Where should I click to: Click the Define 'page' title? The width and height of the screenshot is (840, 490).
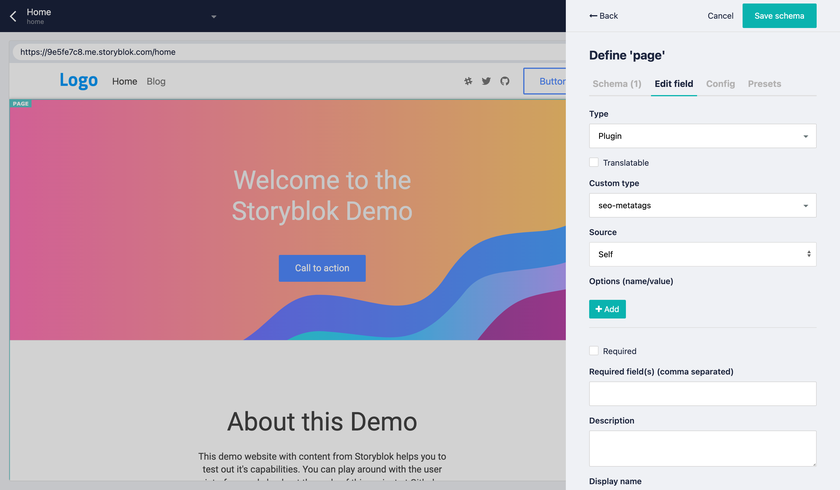coord(627,55)
